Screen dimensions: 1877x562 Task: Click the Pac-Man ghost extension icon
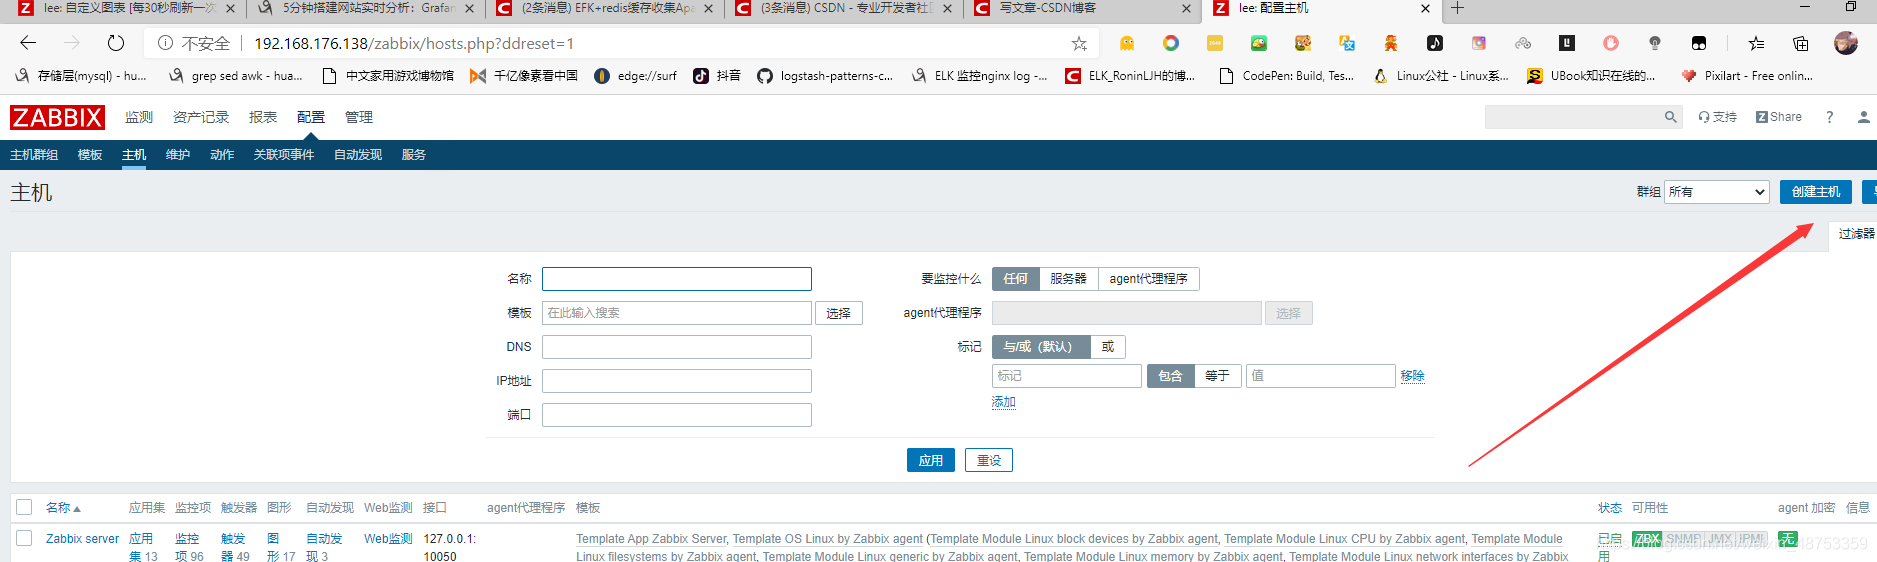pos(1127,43)
